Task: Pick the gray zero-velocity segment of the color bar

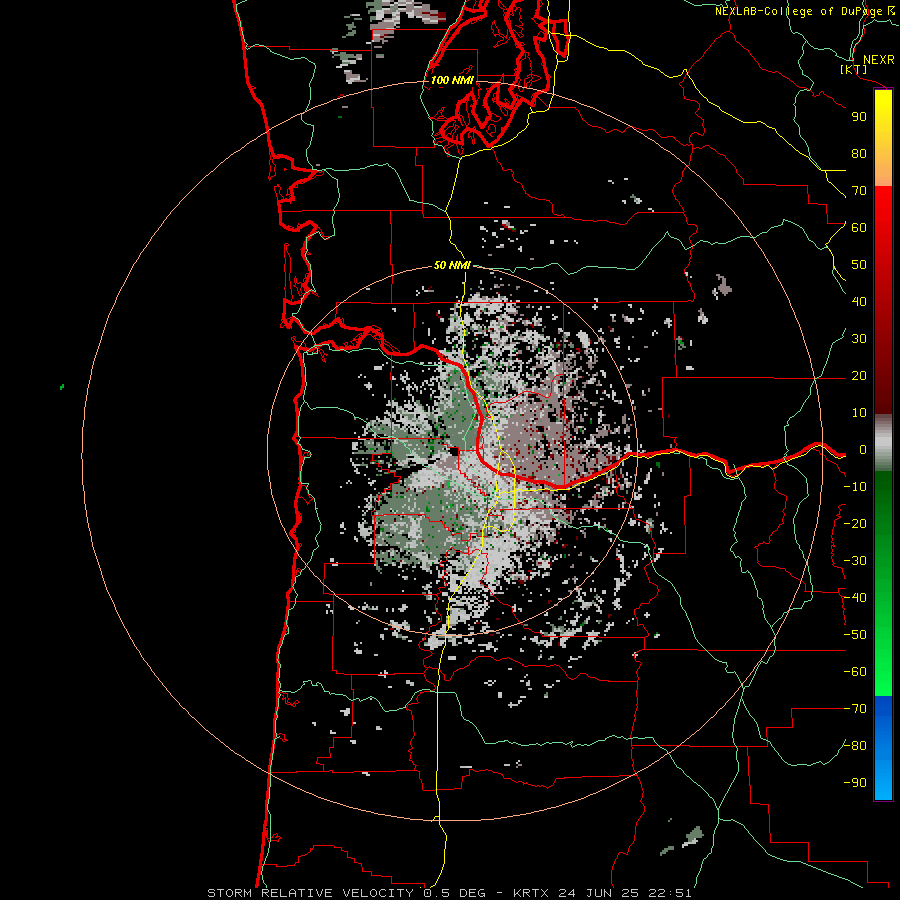Action: click(x=883, y=443)
